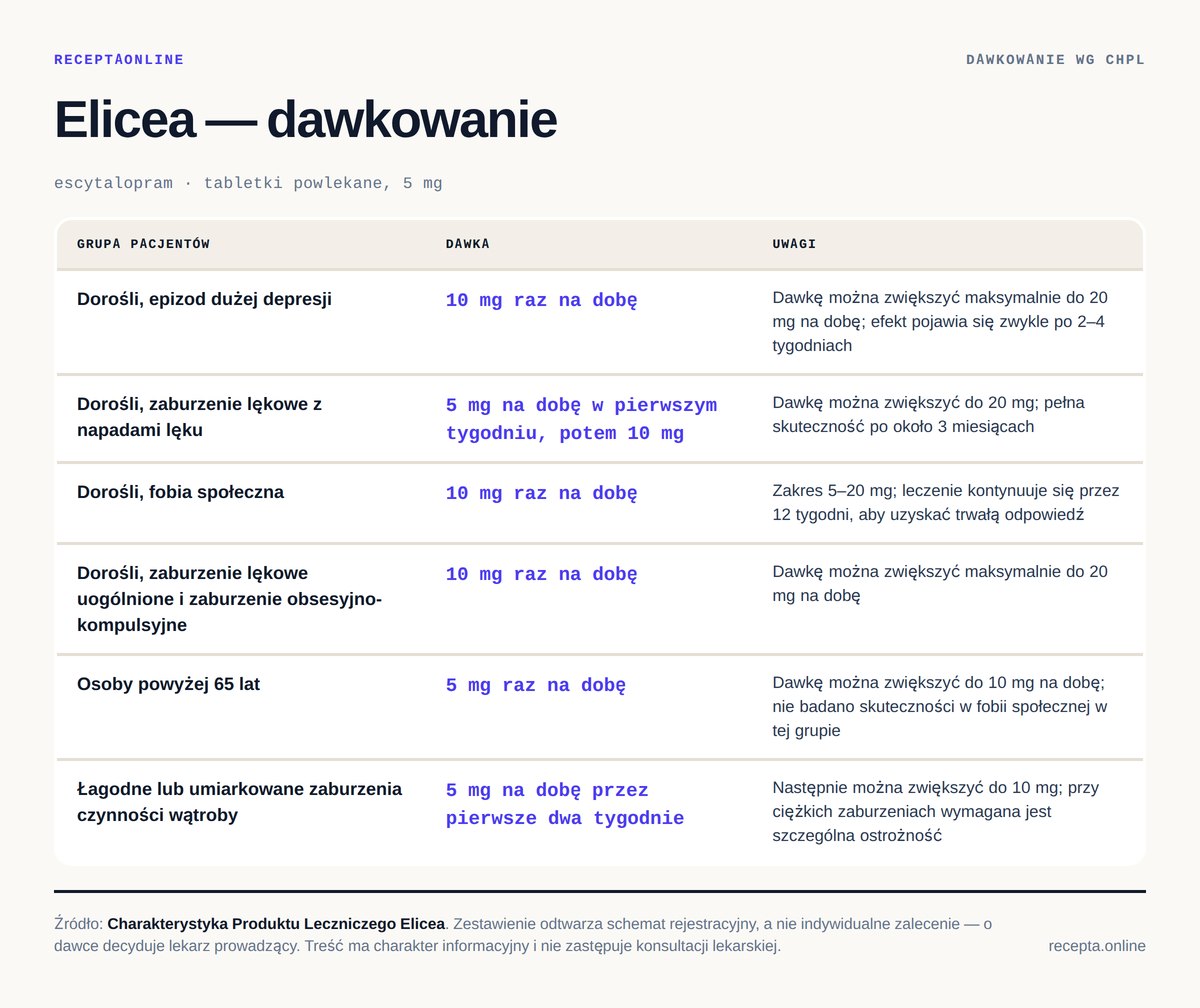Click note 'efekt pojawia się zwykle po 2–4 tygodniach'
Viewport: 1200px width, 1008px height.
pyautogui.click(x=938, y=333)
